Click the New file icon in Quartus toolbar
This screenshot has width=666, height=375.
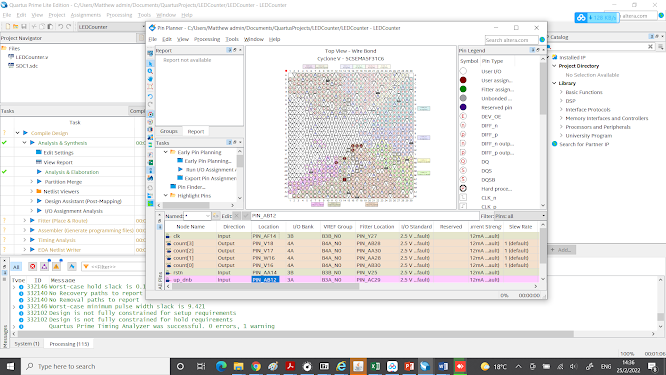(8, 26)
